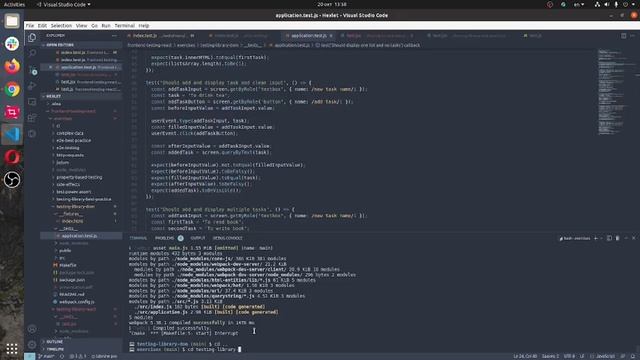Screen dimensions: 640x360
Task: Open the Help menu
Action: coord(144,25)
